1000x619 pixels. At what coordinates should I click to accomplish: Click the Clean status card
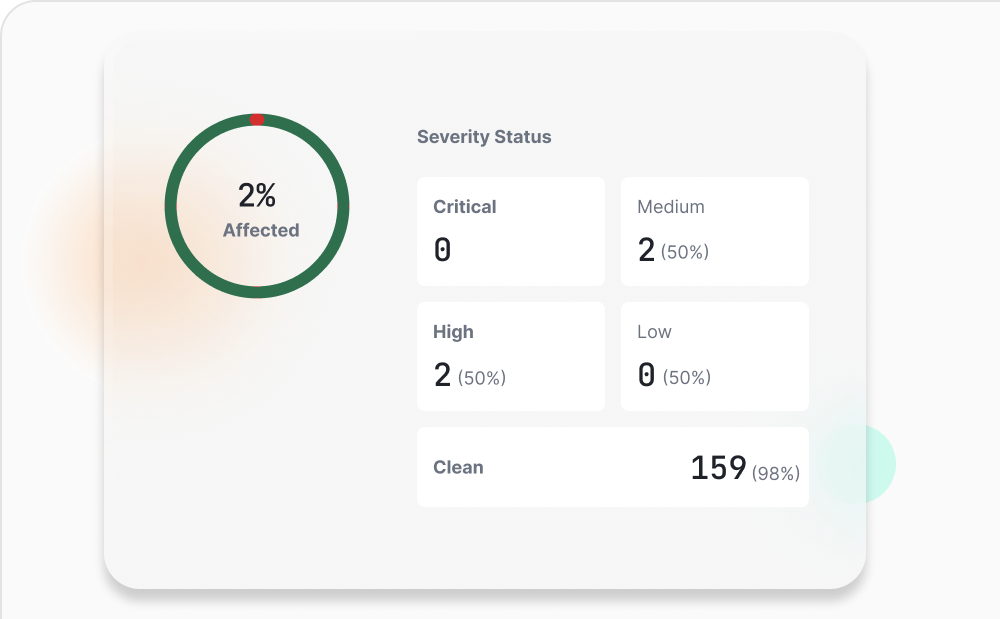point(612,466)
